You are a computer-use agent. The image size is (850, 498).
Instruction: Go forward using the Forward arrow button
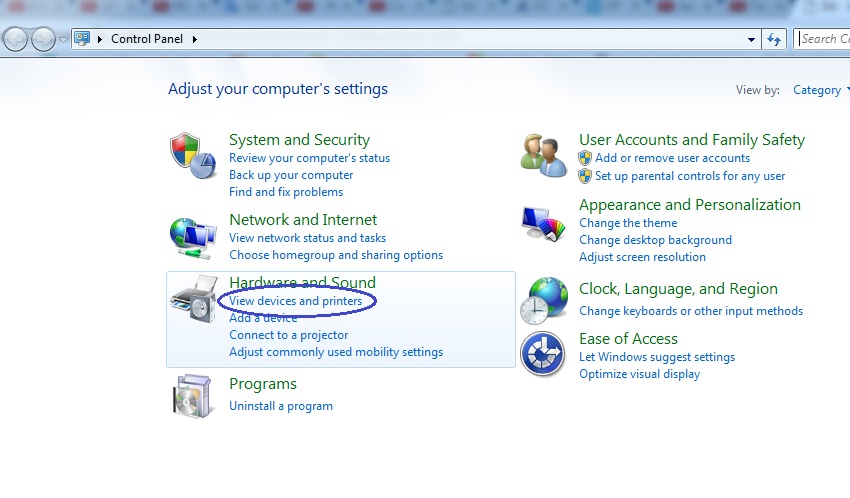pos(43,39)
